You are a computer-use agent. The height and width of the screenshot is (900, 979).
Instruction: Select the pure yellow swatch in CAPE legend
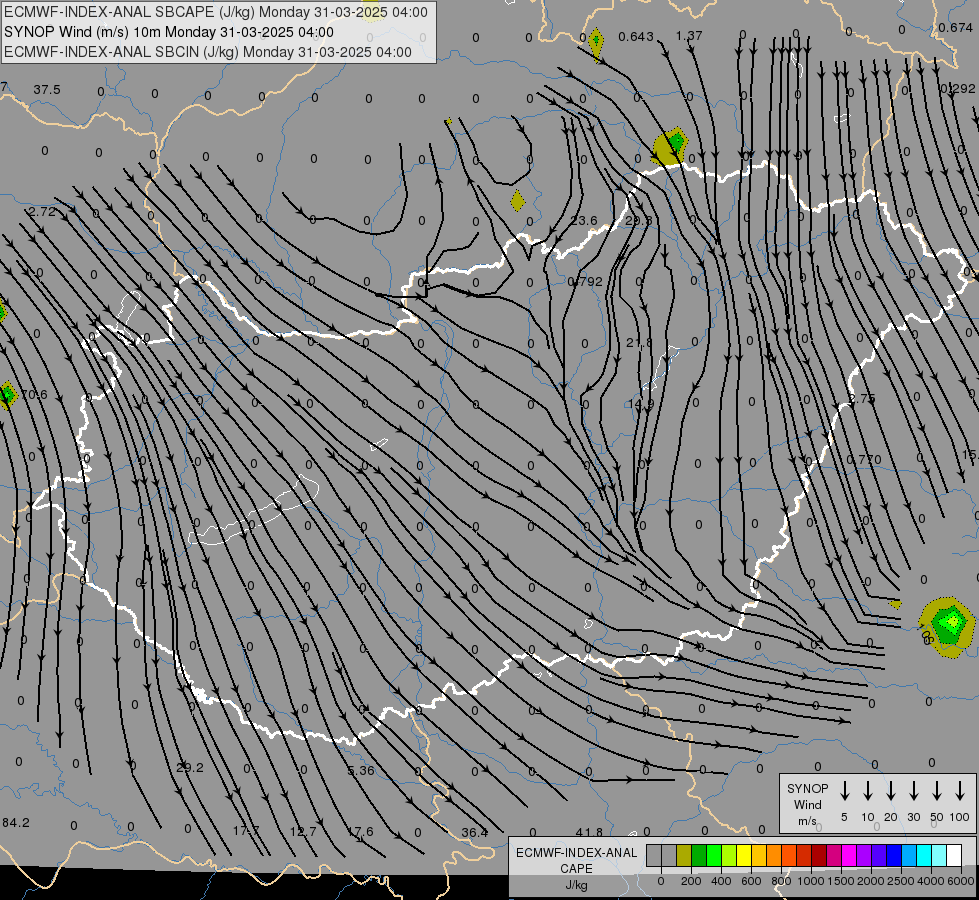[x=744, y=856]
